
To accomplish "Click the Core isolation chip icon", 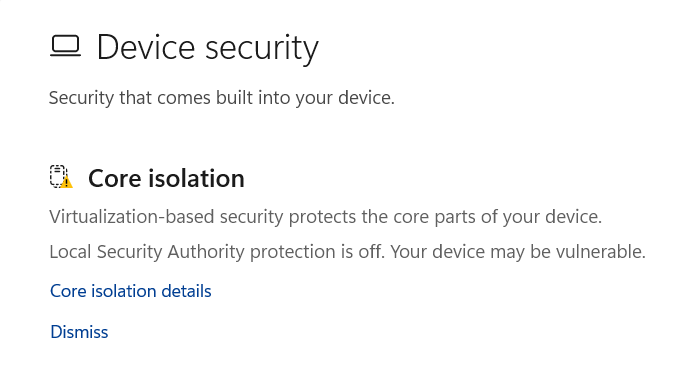I will click(x=58, y=176).
